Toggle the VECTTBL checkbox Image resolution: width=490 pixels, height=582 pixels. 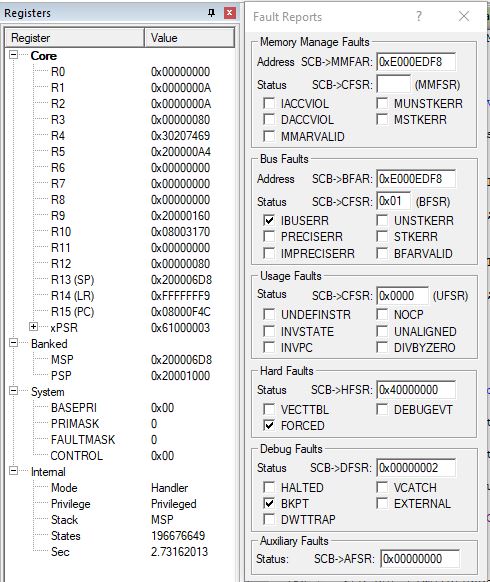(269, 409)
